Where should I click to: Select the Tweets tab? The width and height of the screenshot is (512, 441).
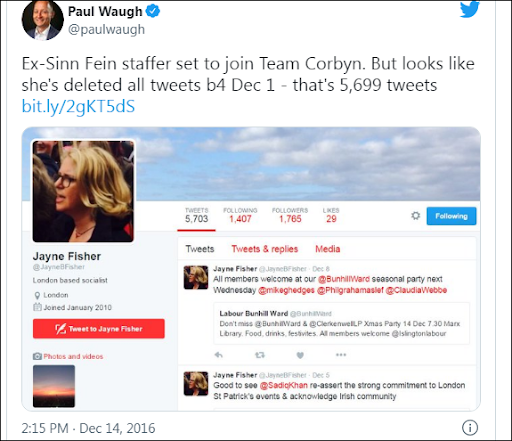[200, 249]
